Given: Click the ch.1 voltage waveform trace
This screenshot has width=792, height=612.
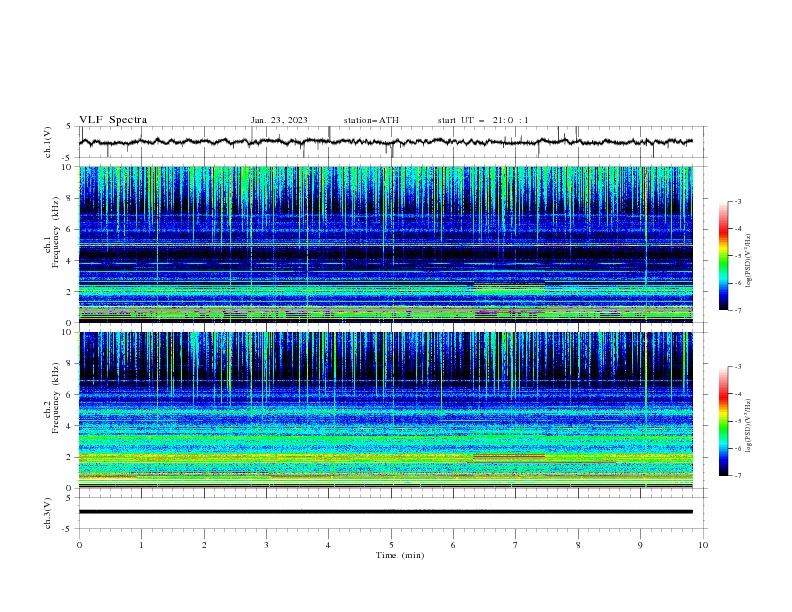Looking at the screenshot, I should point(386,142).
